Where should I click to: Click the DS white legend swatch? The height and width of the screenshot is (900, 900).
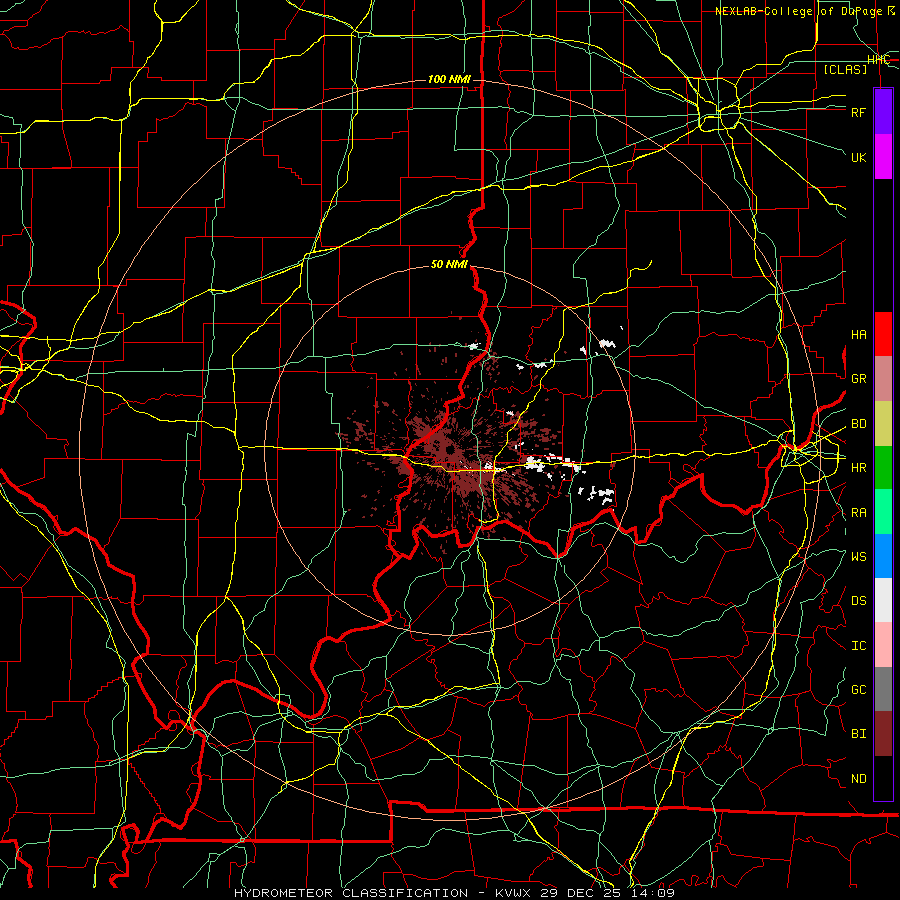pyautogui.click(x=883, y=600)
